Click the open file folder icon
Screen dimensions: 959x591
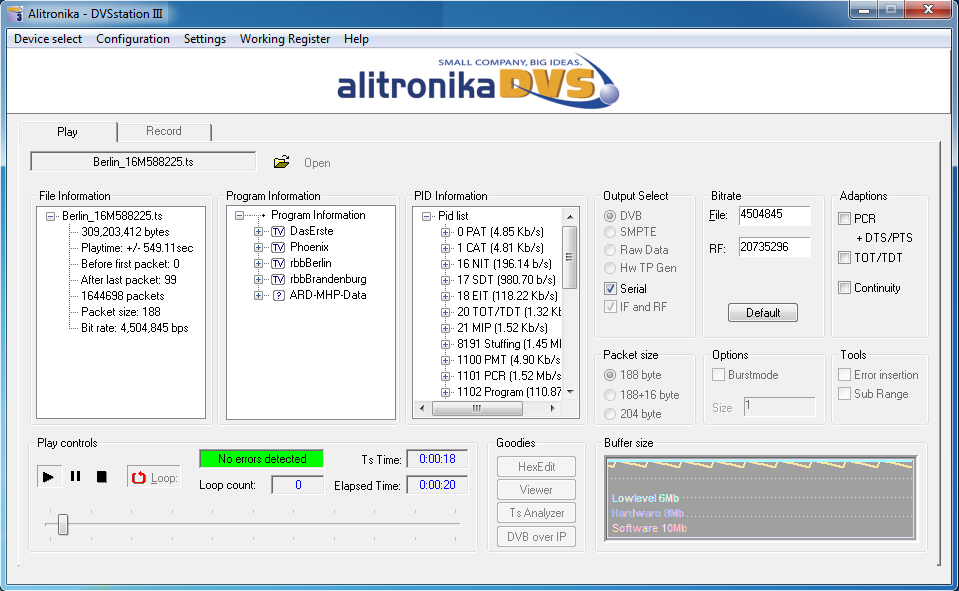click(282, 162)
